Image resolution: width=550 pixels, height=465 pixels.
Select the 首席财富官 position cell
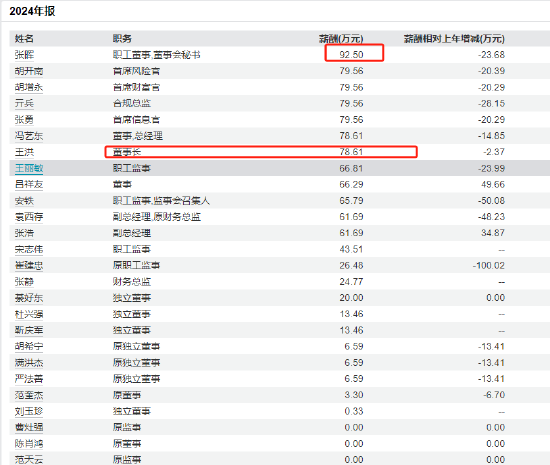[x=136, y=87]
